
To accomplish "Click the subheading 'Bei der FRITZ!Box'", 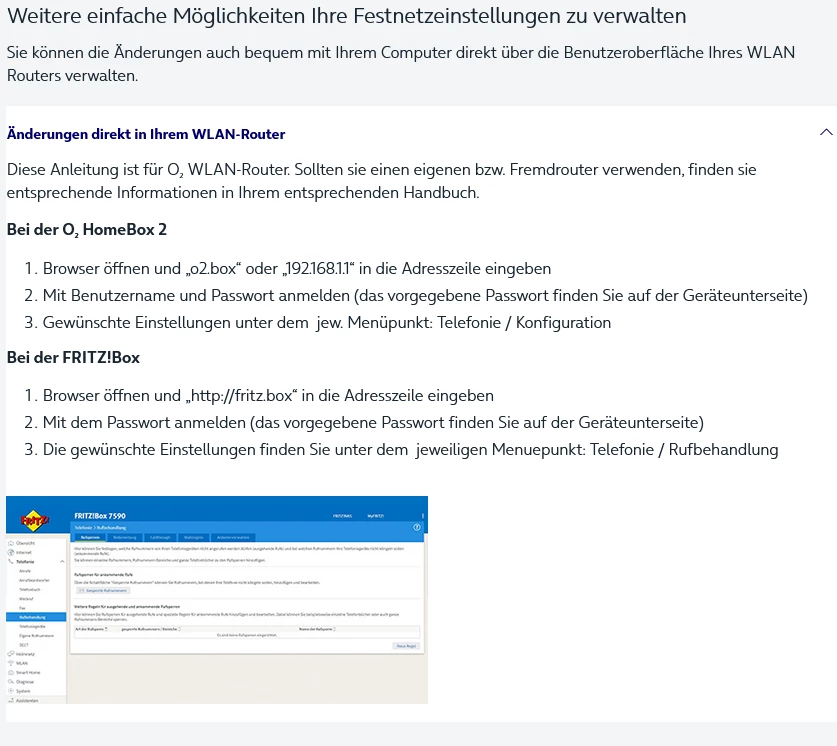I will 73,358.
